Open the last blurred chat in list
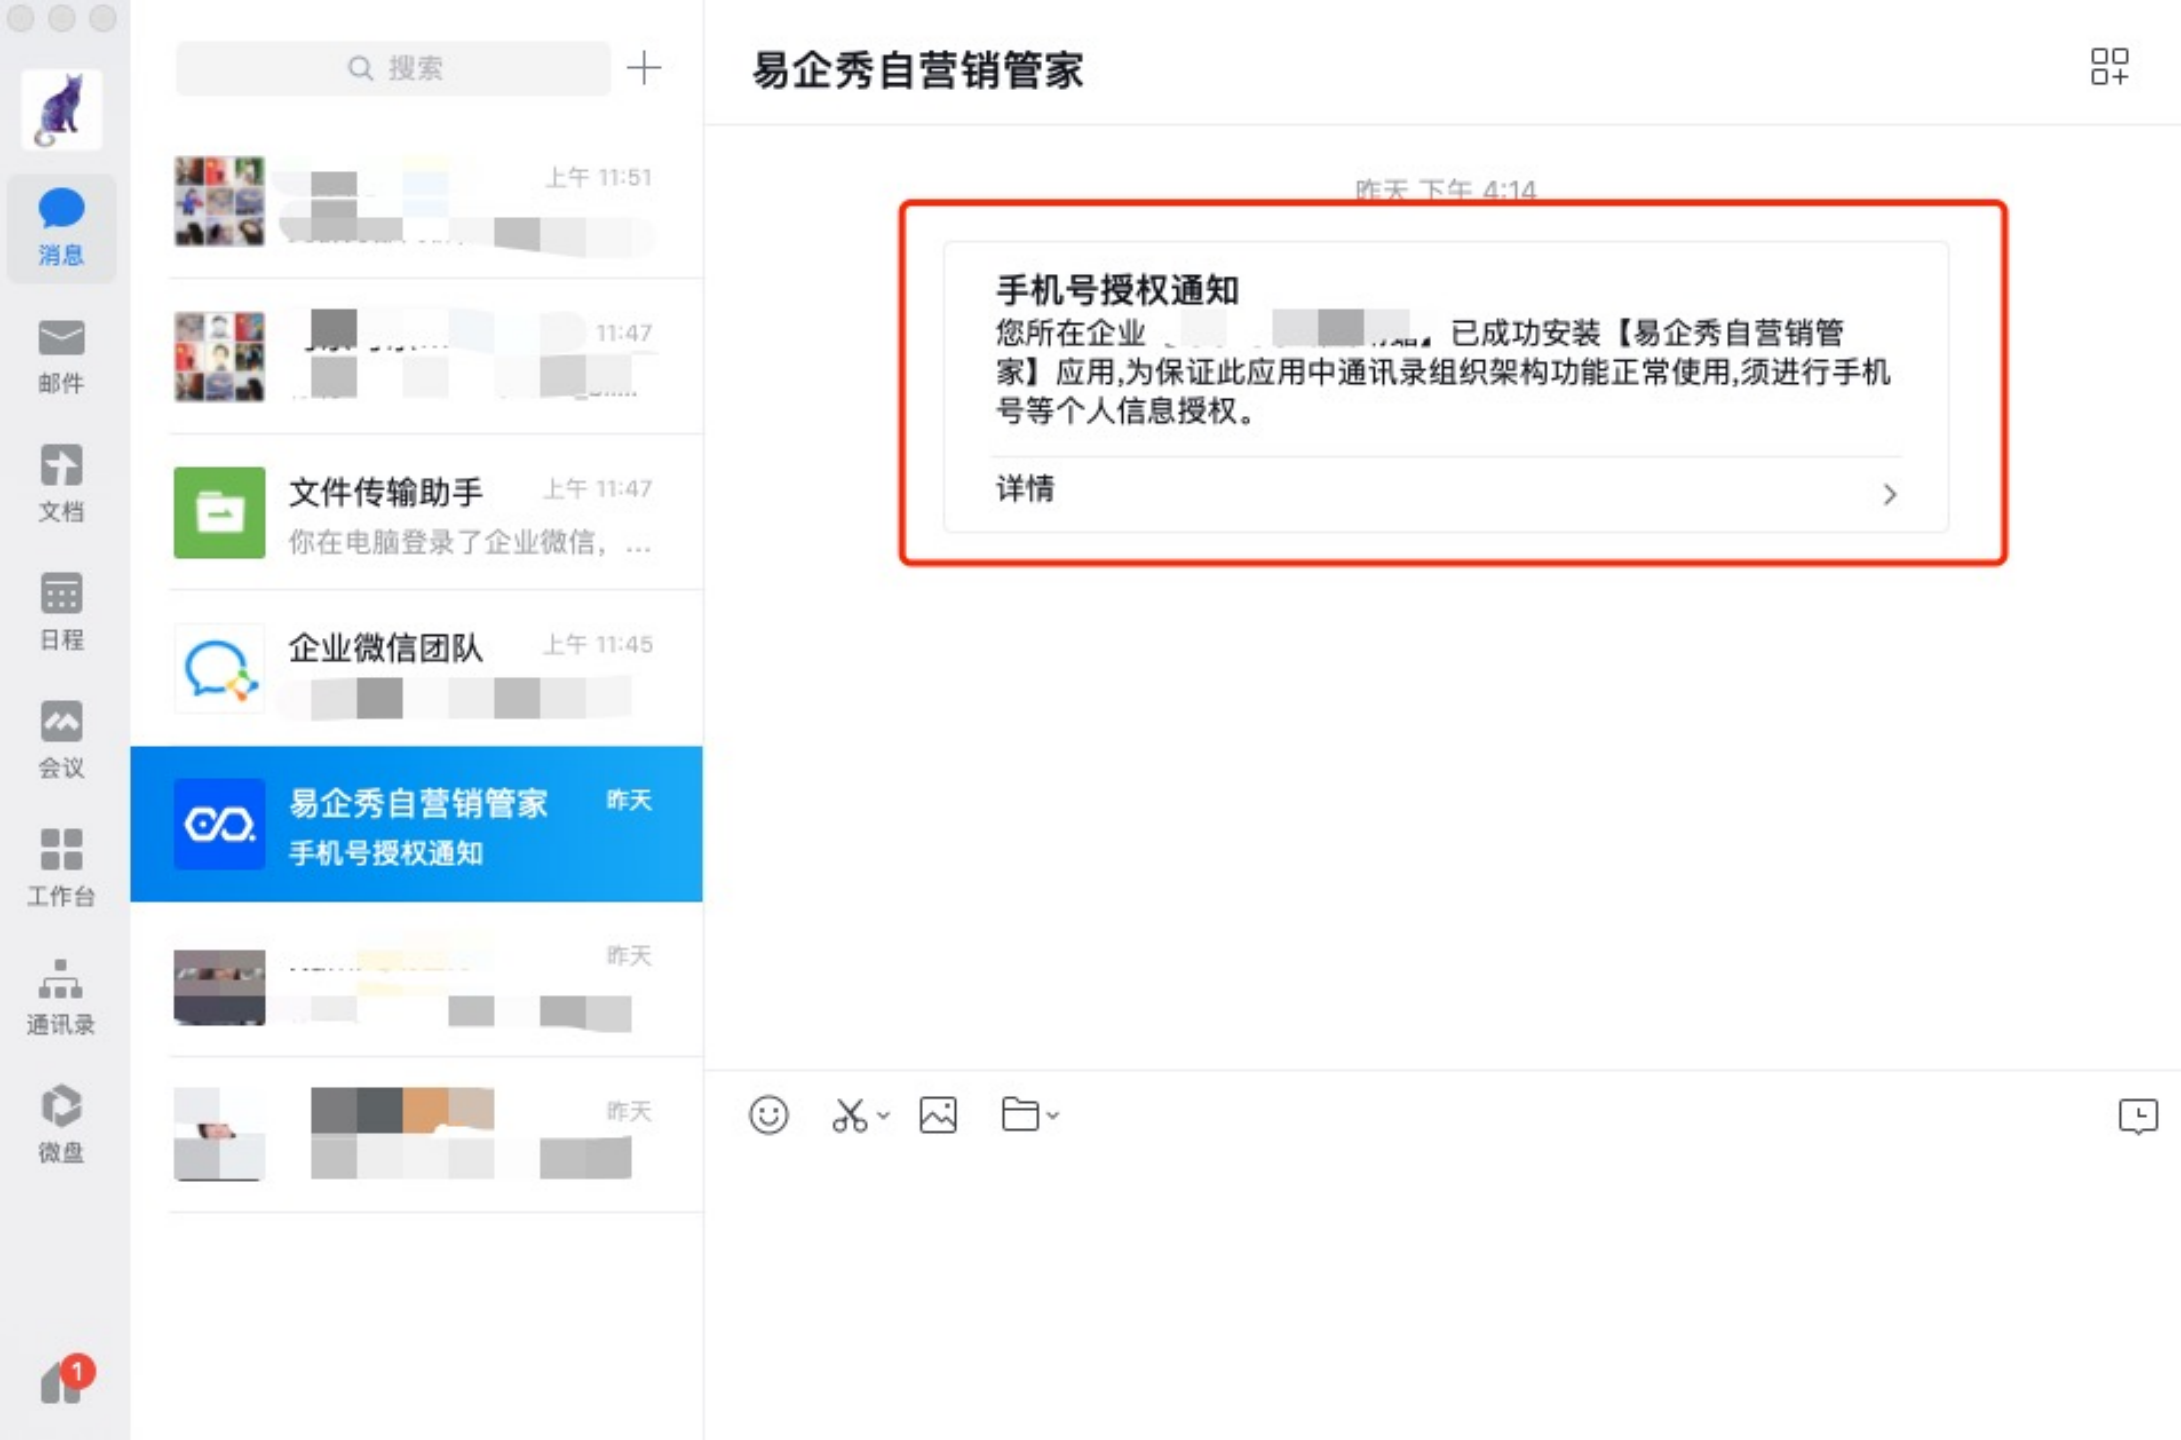The image size is (2181, 1440). point(416,1135)
